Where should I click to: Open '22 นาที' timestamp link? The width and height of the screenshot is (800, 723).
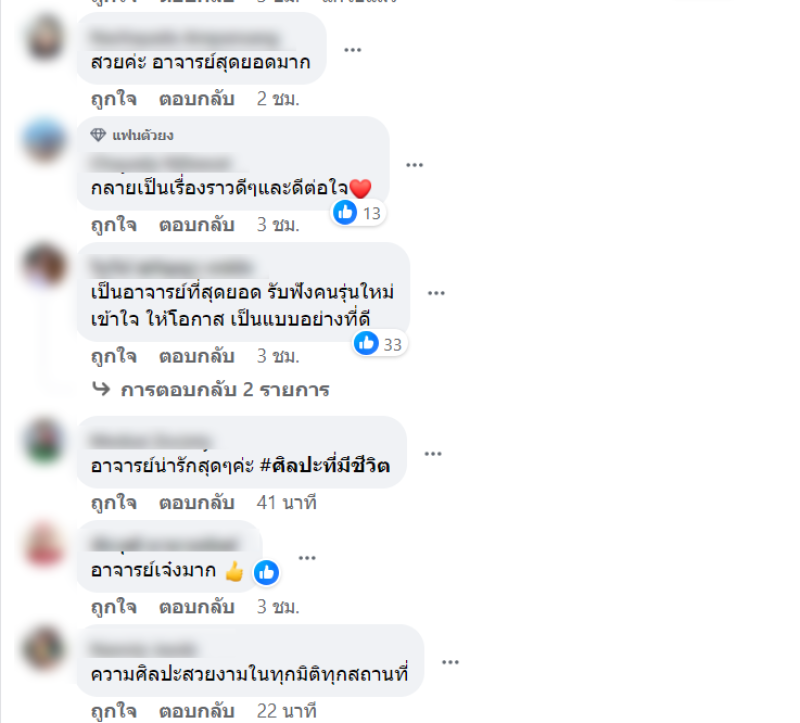(x=286, y=711)
